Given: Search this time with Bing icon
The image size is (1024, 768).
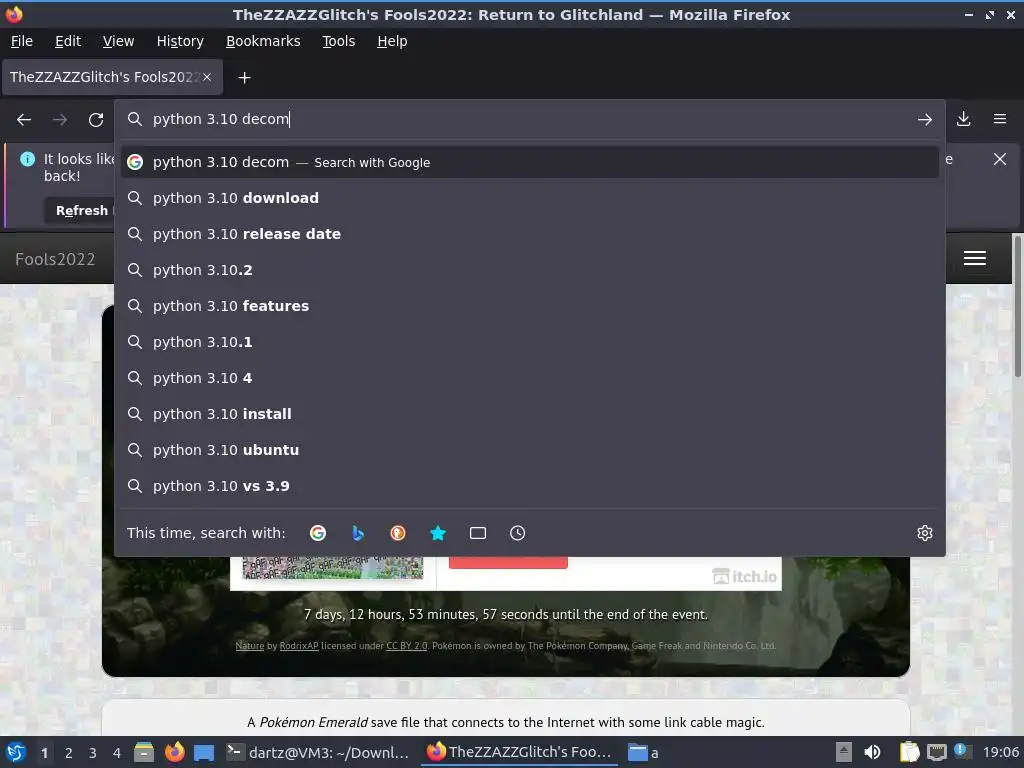Looking at the screenshot, I should 358,533.
